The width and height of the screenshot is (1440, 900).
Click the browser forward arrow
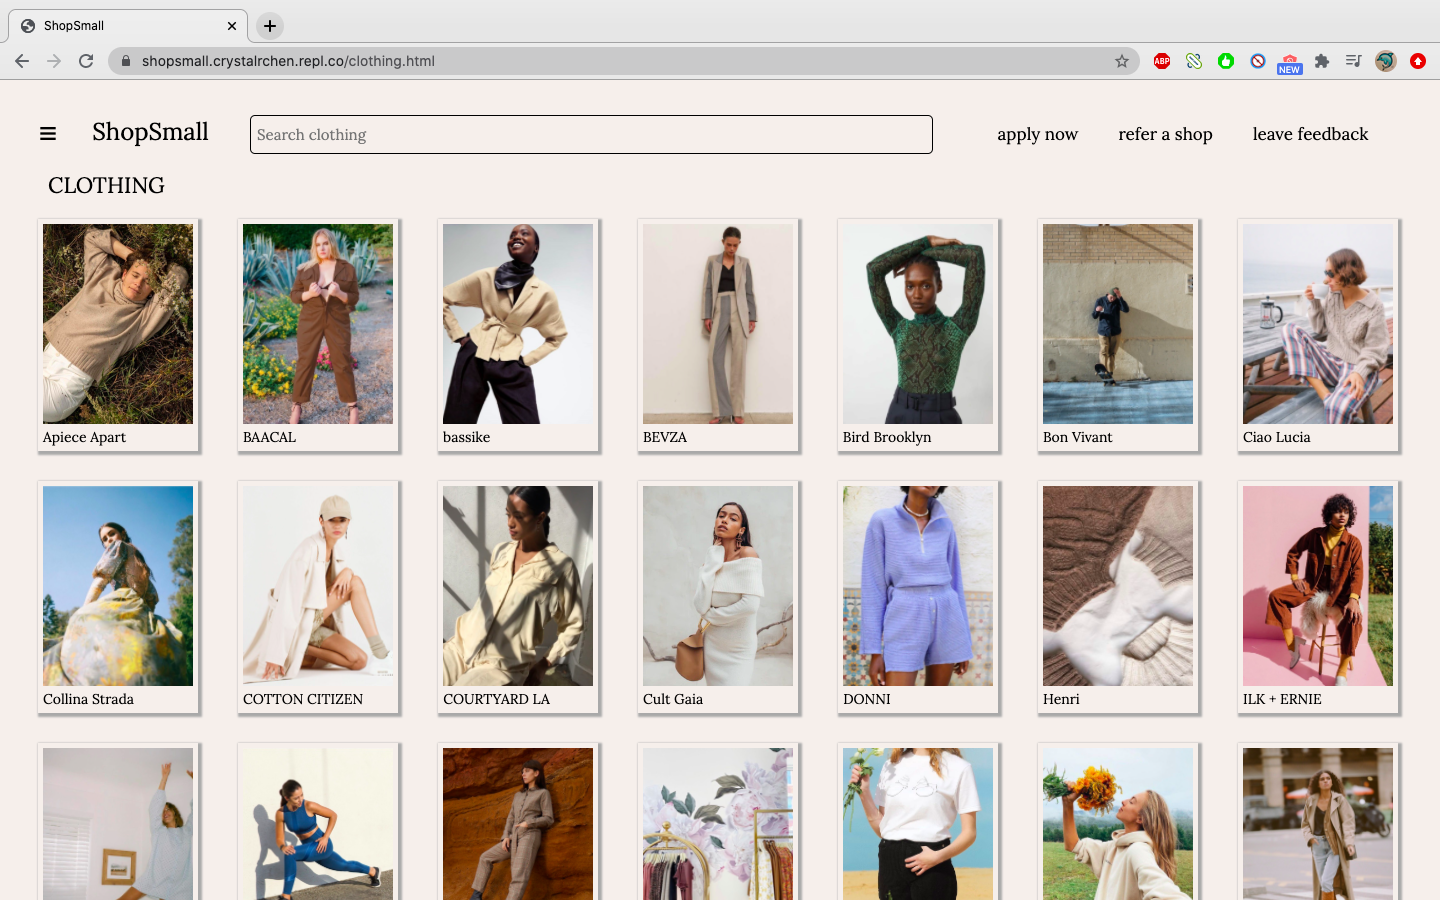pos(54,61)
